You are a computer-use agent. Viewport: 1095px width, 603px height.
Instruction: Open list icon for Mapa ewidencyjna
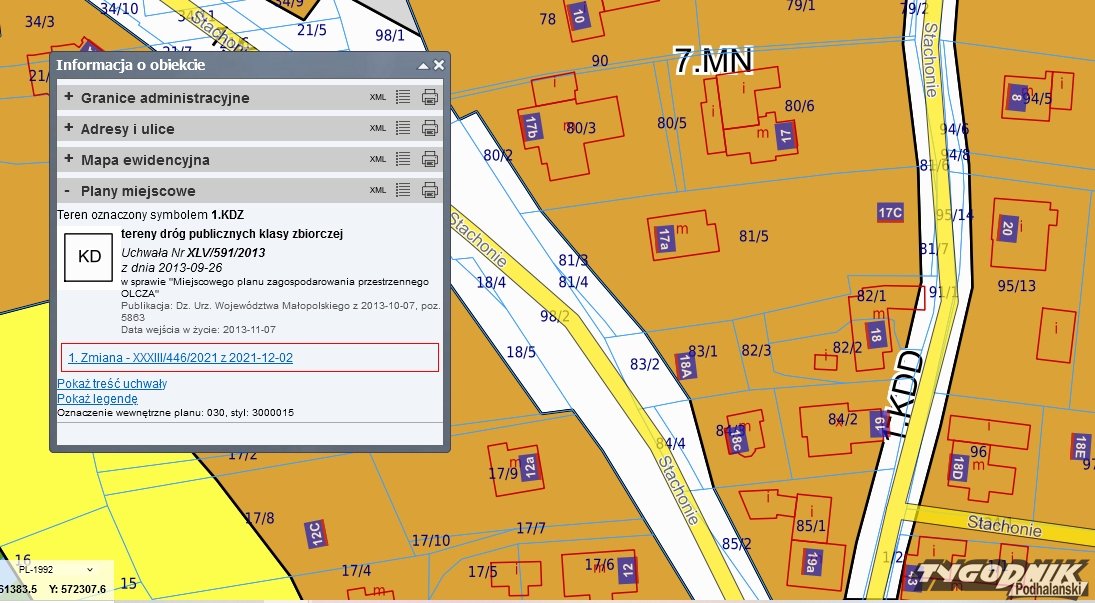(x=403, y=160)
